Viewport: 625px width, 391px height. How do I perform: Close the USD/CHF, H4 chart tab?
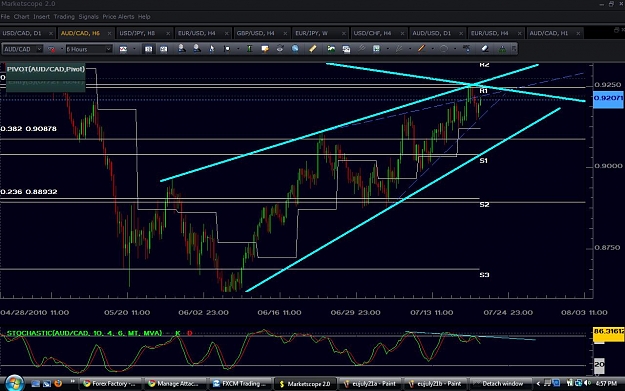[x=402, y=33]
